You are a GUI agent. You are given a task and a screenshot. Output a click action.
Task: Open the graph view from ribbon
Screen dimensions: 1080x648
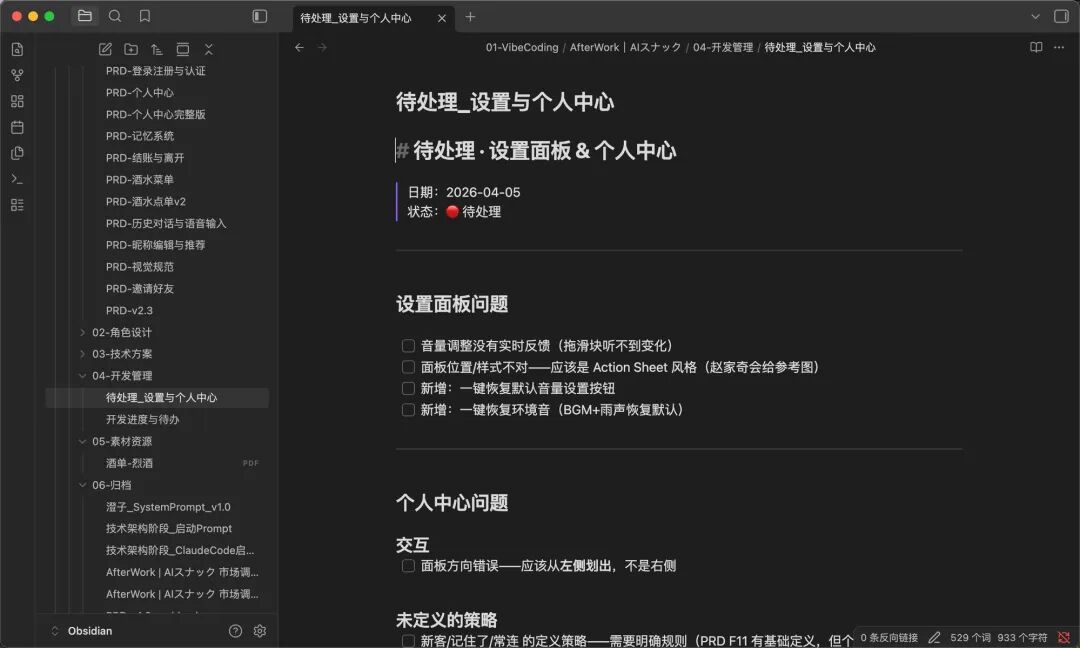point(17,75)
